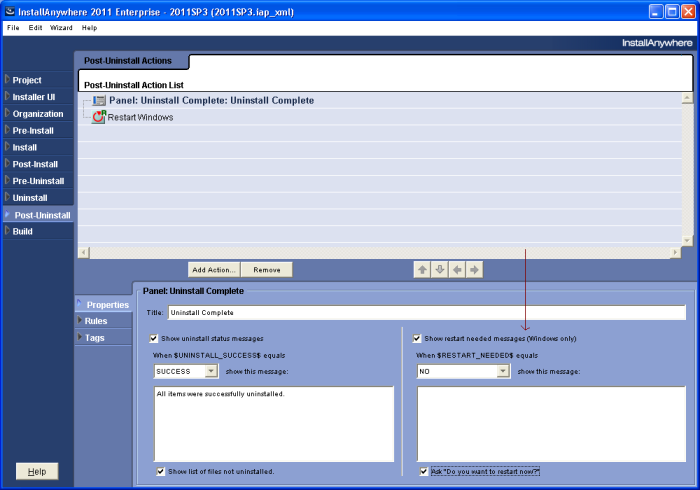Click the move action down arrow icon
Screen dimensions: 700x490
click(x=440, y=270)
